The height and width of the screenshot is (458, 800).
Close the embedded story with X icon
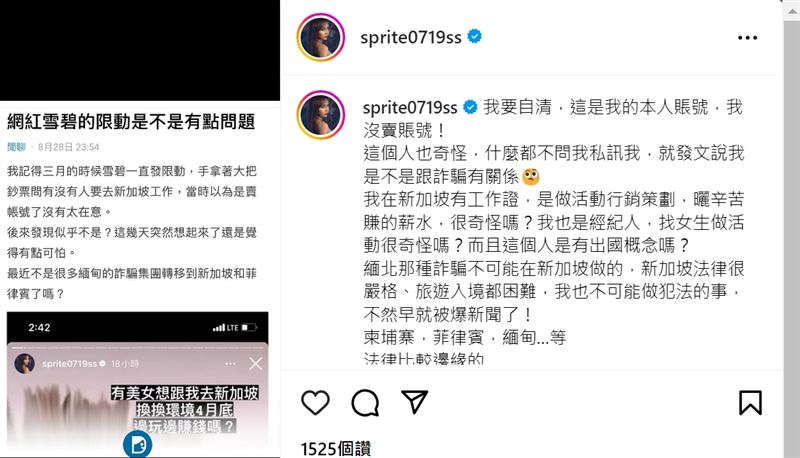pyautogui.click(x=256, y=364)
